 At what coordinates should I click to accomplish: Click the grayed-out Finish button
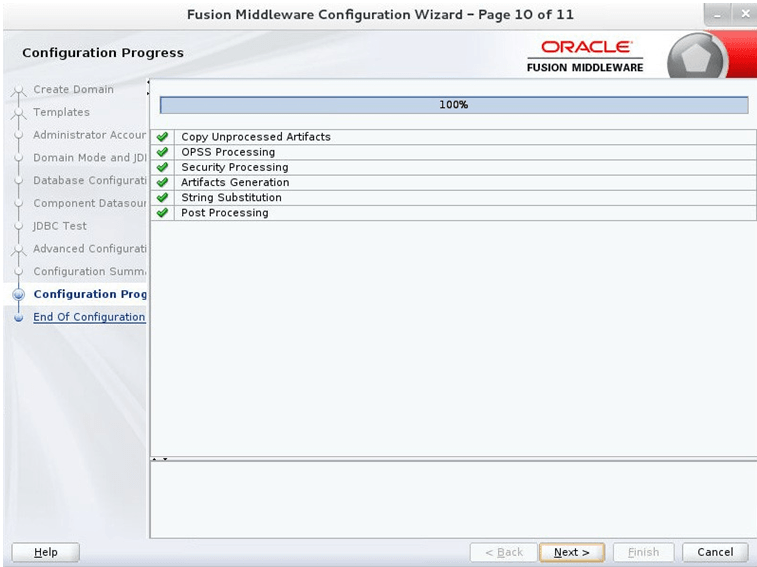pos(643,552)
